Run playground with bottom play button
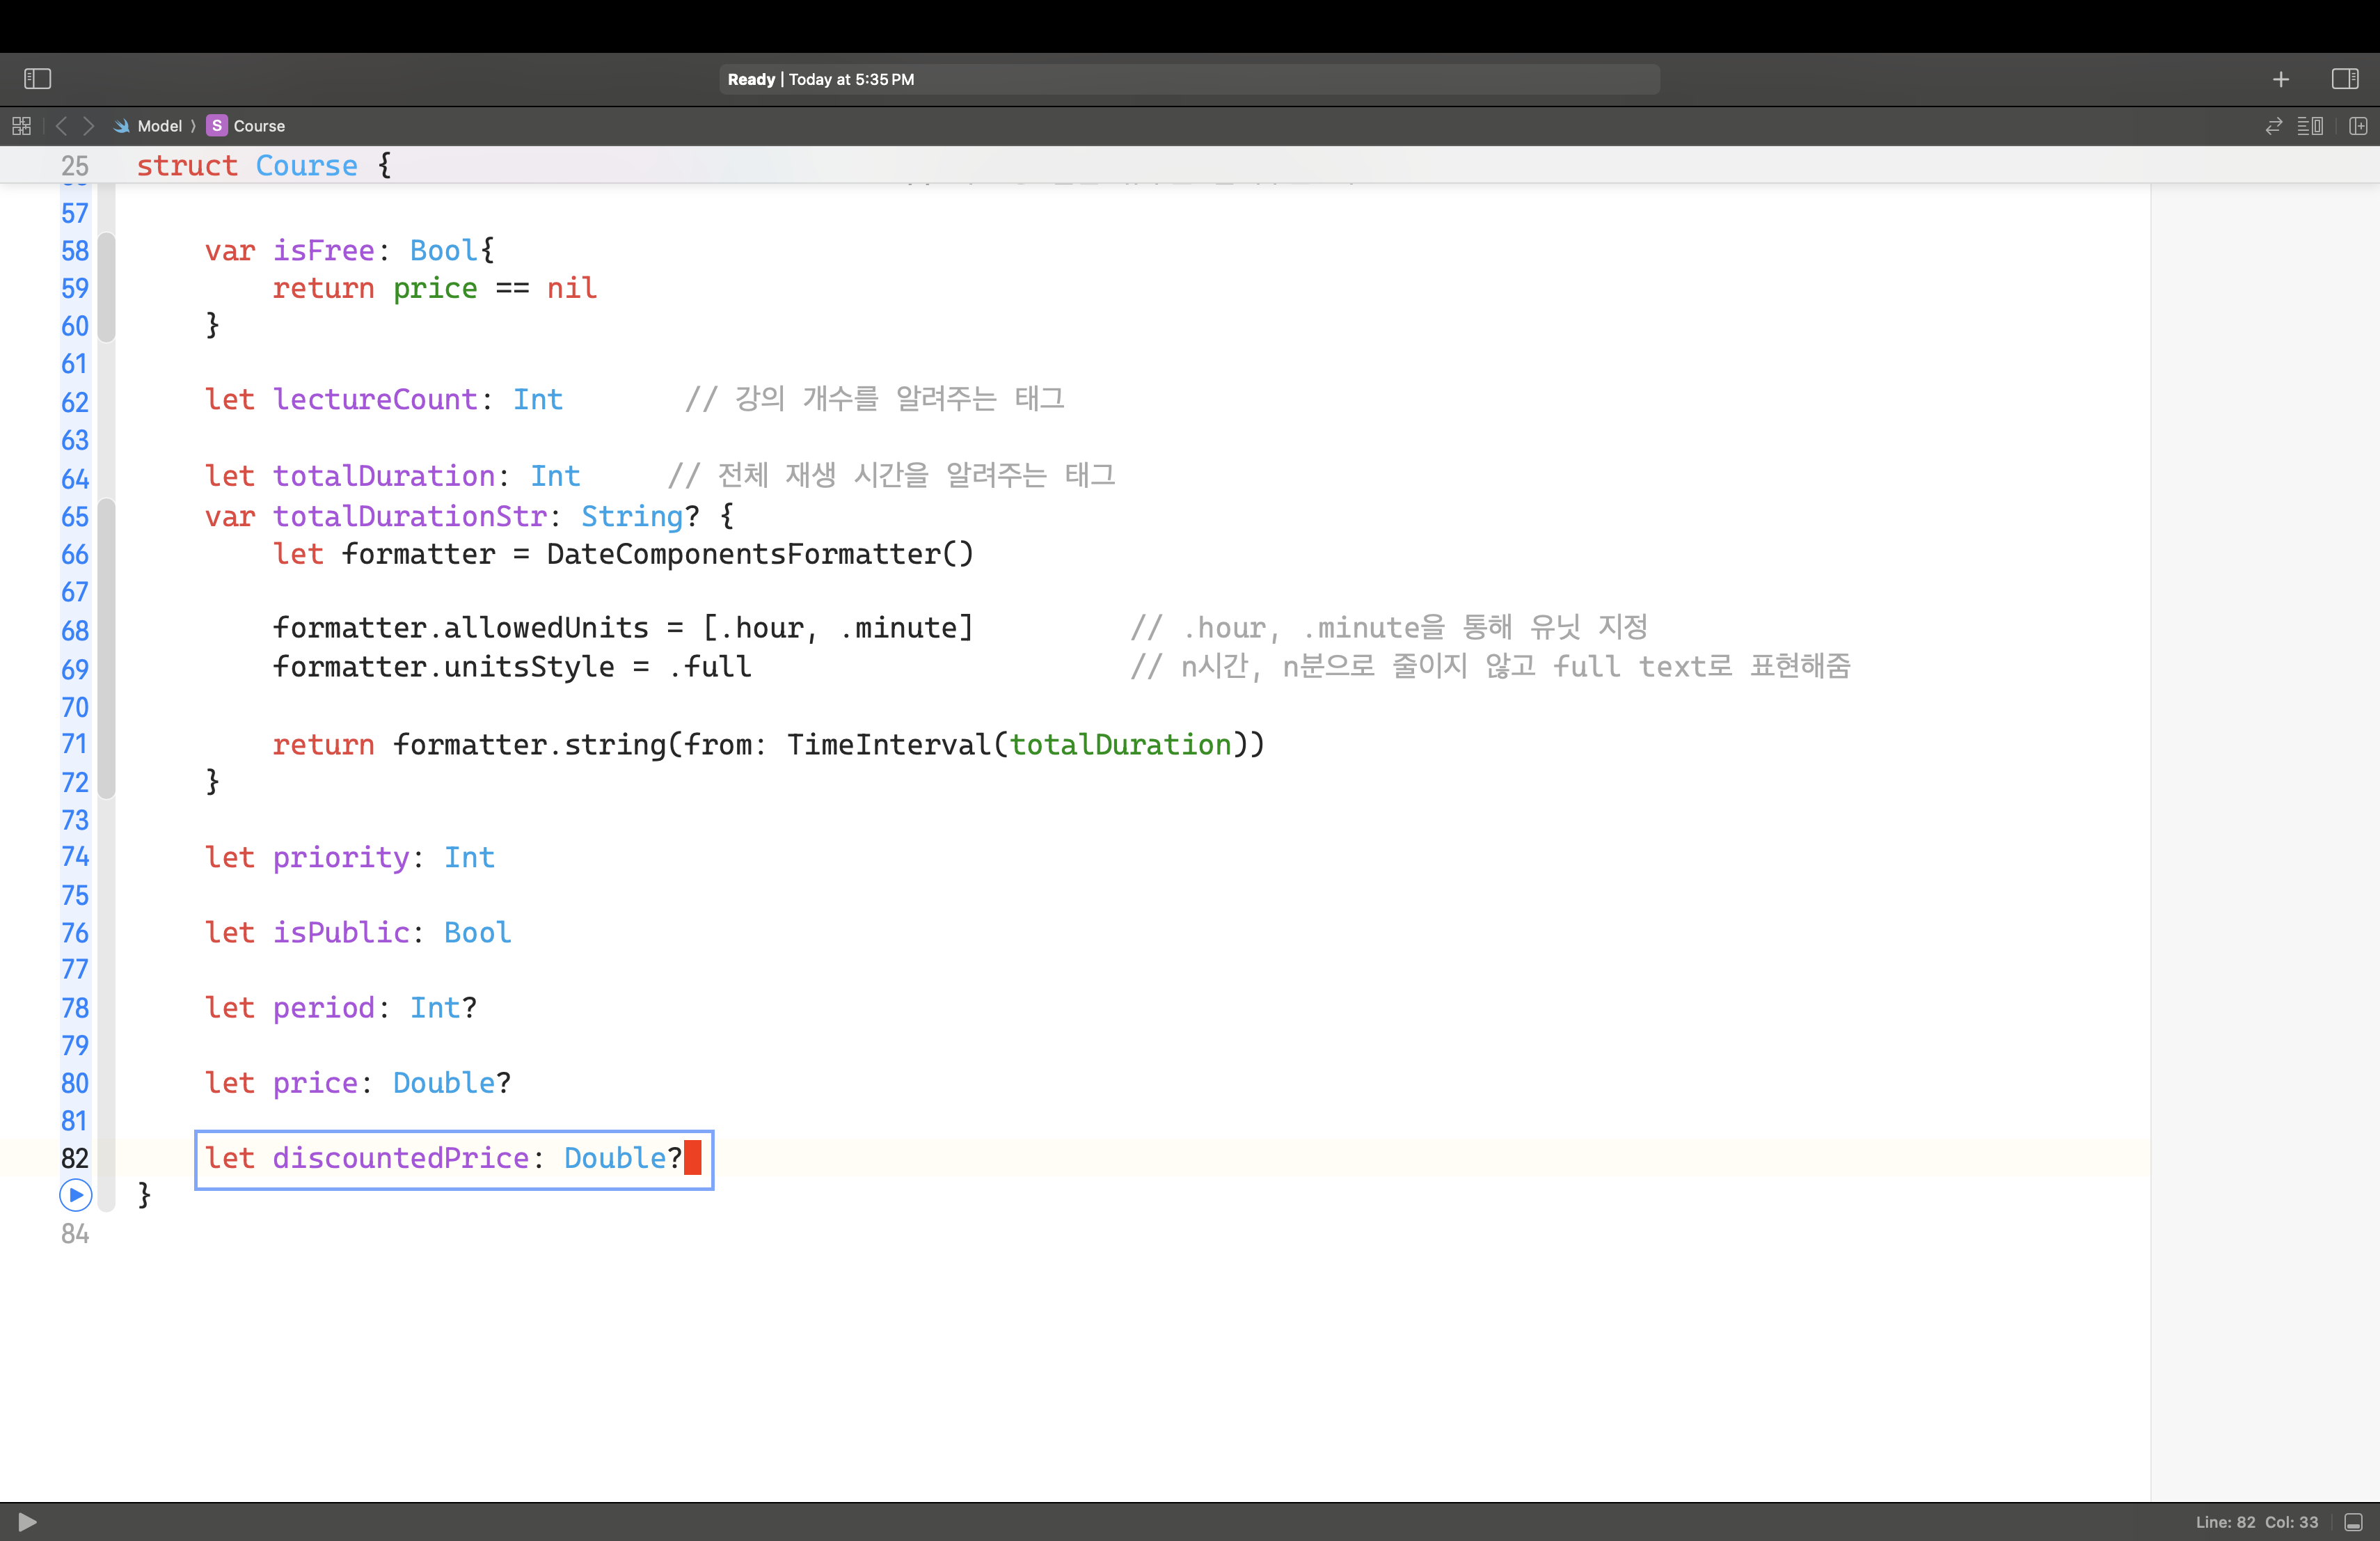The height and width of the screenshot is (1541, 2380). tap(27, 1521)
